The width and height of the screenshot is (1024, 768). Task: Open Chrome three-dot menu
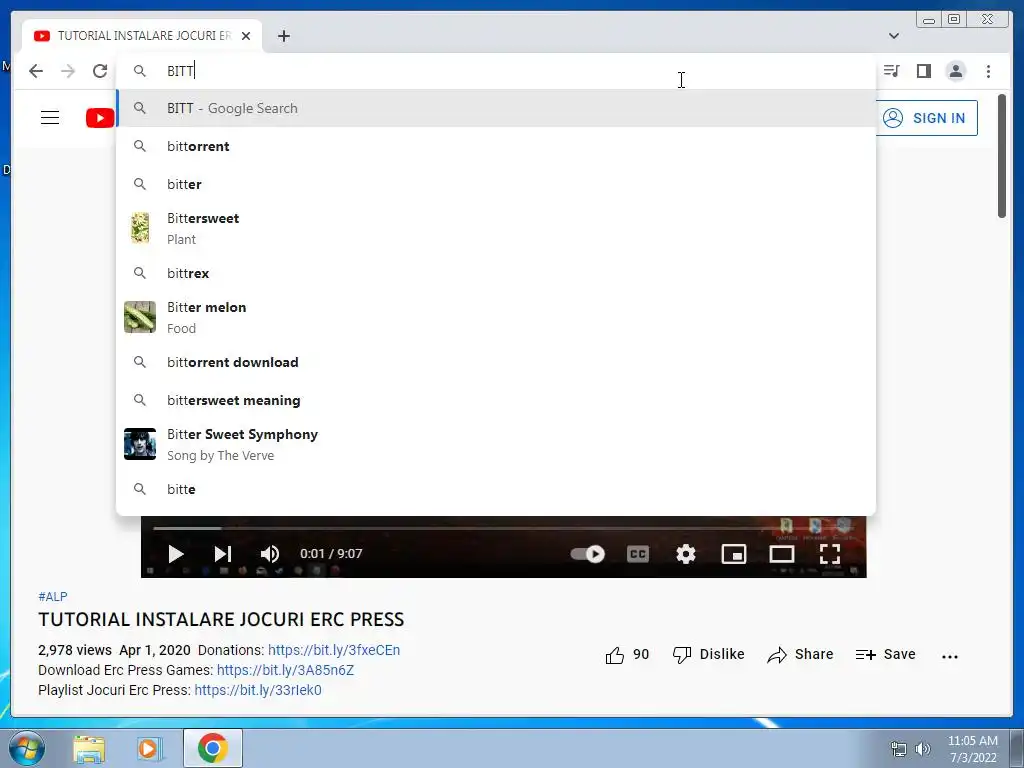(x=988, y=71)
